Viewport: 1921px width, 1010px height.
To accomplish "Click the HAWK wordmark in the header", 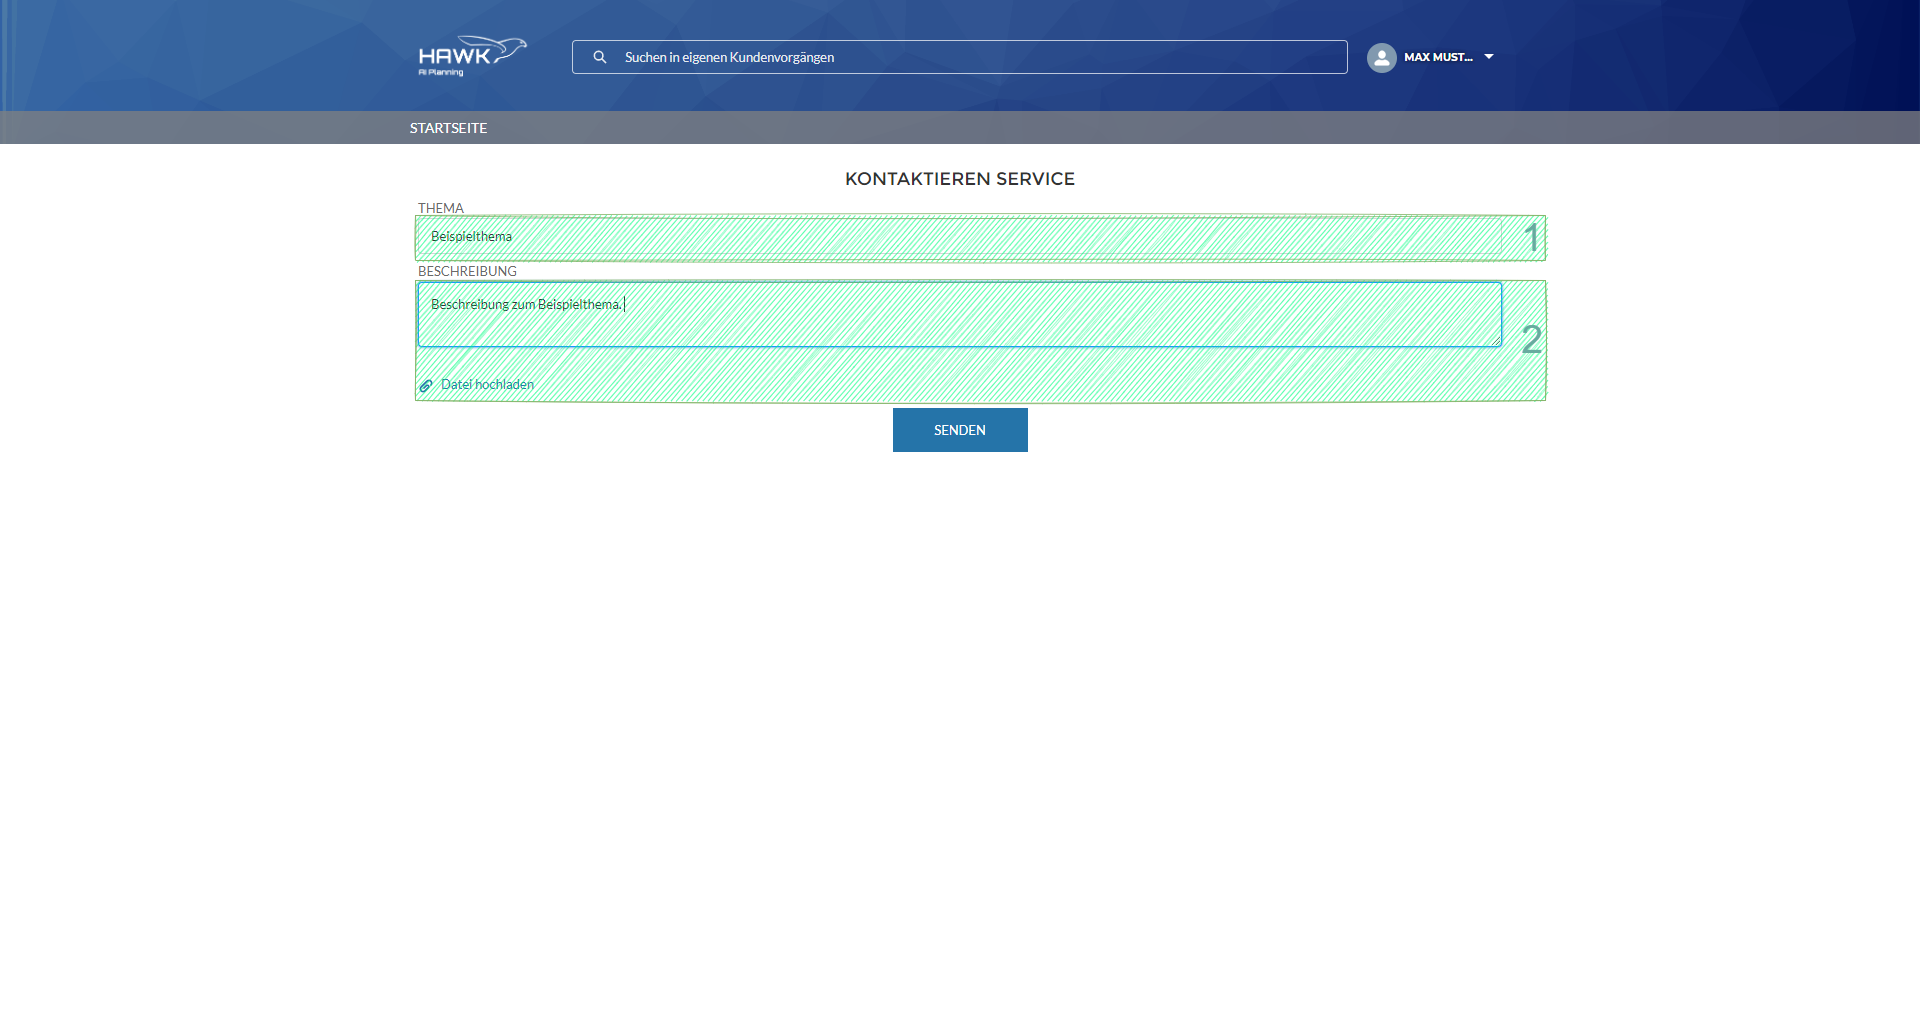I will point(454,56).
